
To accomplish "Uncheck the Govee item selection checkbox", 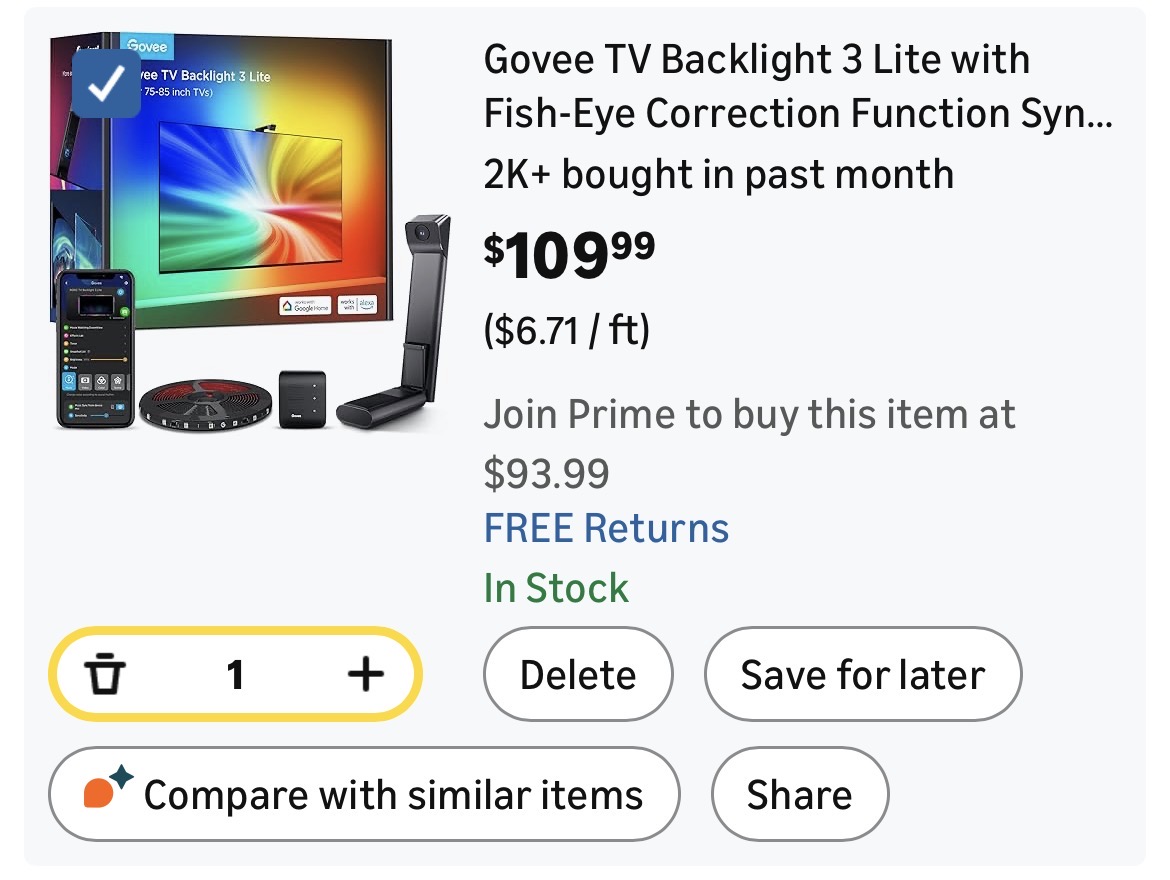I will point(103,90).
